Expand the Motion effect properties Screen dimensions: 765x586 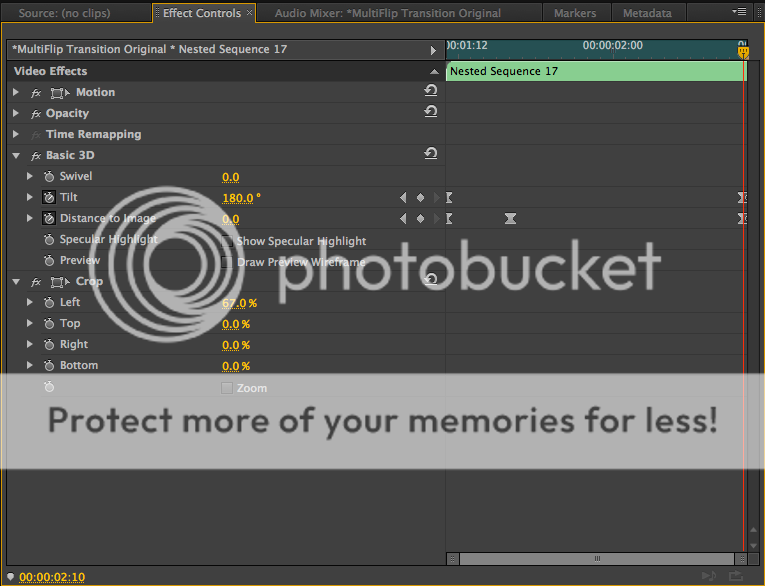16,92
